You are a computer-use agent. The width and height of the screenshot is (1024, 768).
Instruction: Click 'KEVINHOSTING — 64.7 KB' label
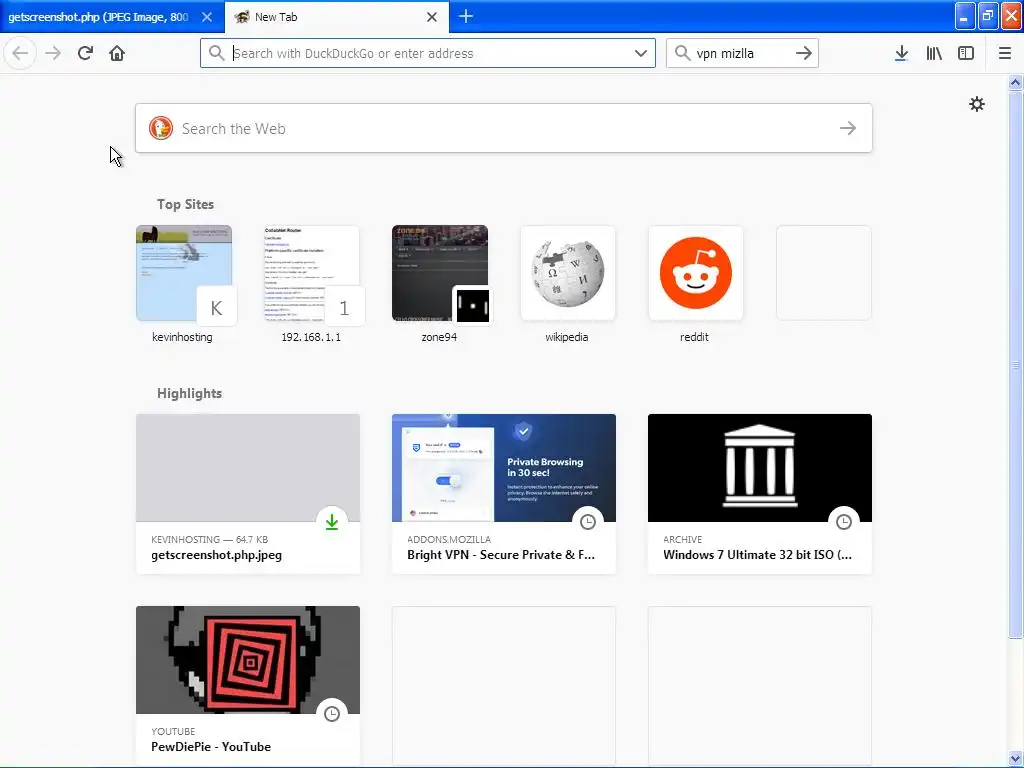[210, 539]
